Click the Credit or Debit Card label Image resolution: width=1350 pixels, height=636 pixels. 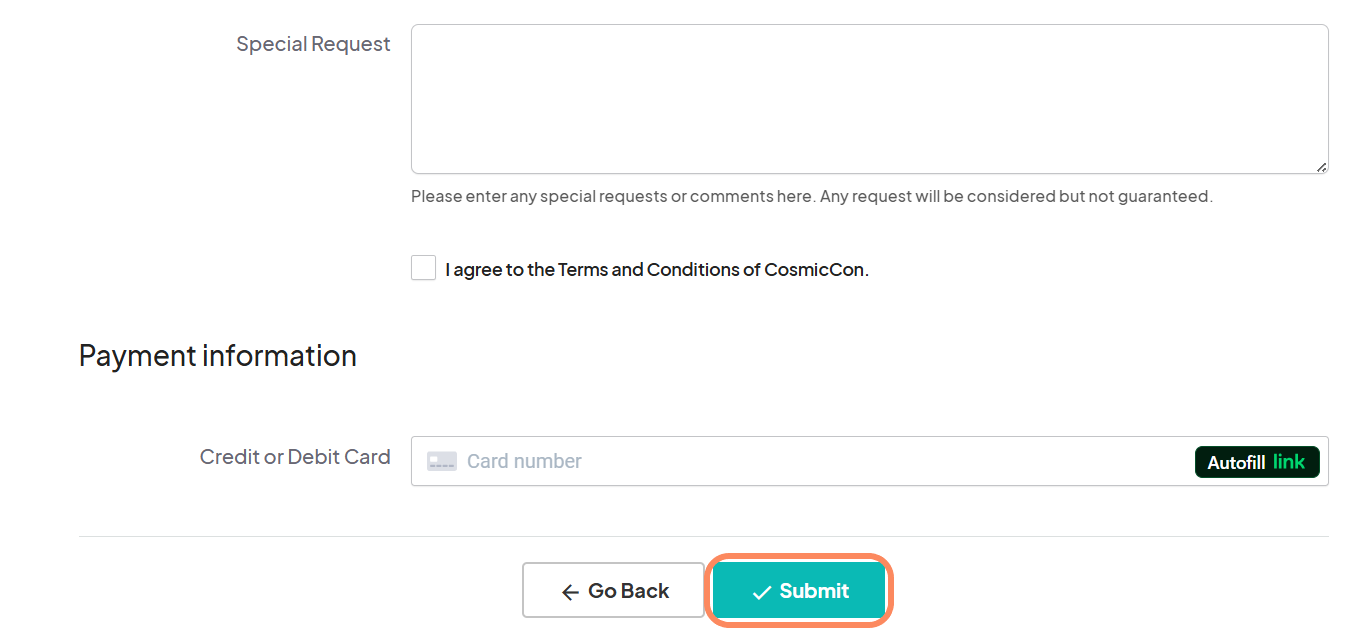click(295, 457)
